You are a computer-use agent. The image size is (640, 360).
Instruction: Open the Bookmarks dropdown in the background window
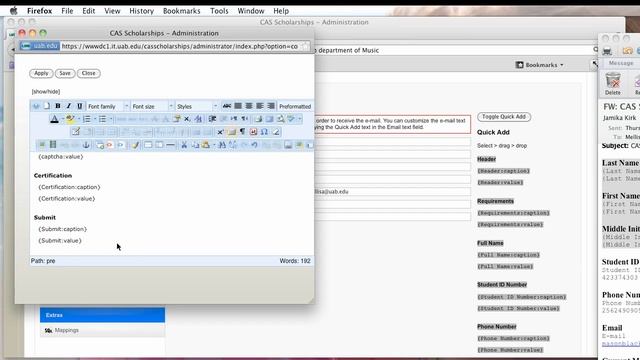pos(540,65)
